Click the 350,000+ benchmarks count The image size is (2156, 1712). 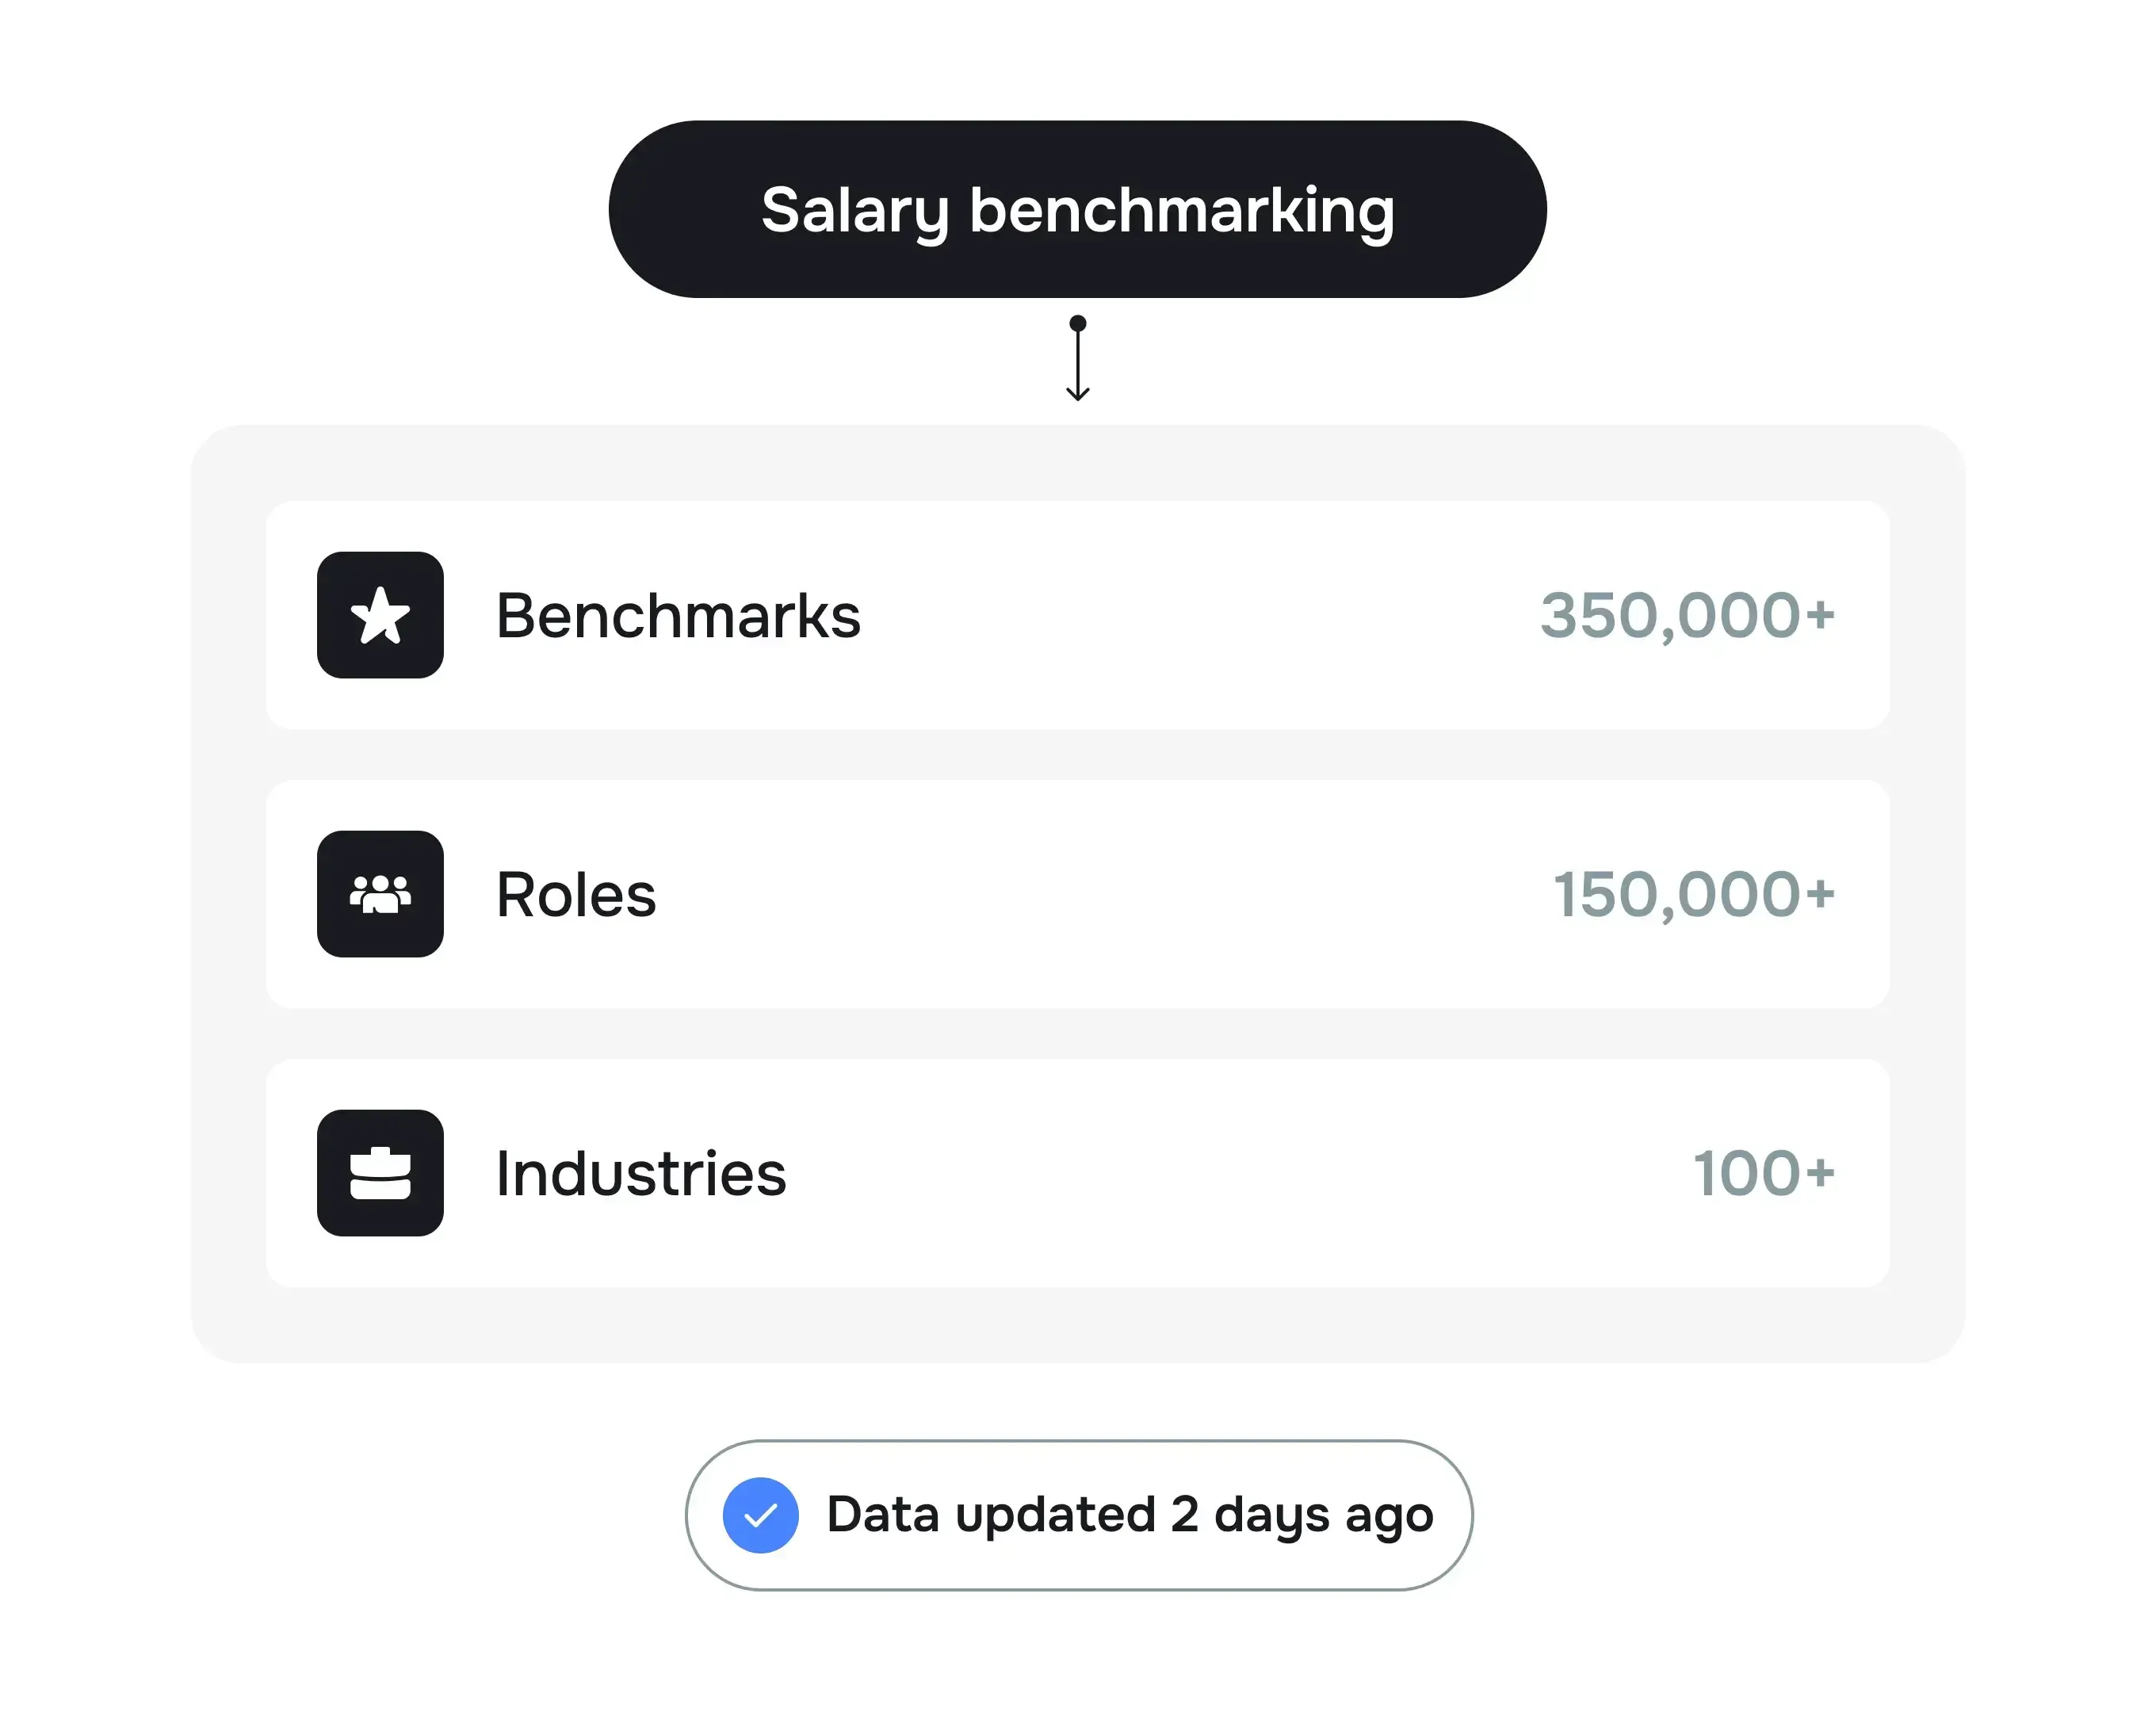click(x=1687, y=616)
